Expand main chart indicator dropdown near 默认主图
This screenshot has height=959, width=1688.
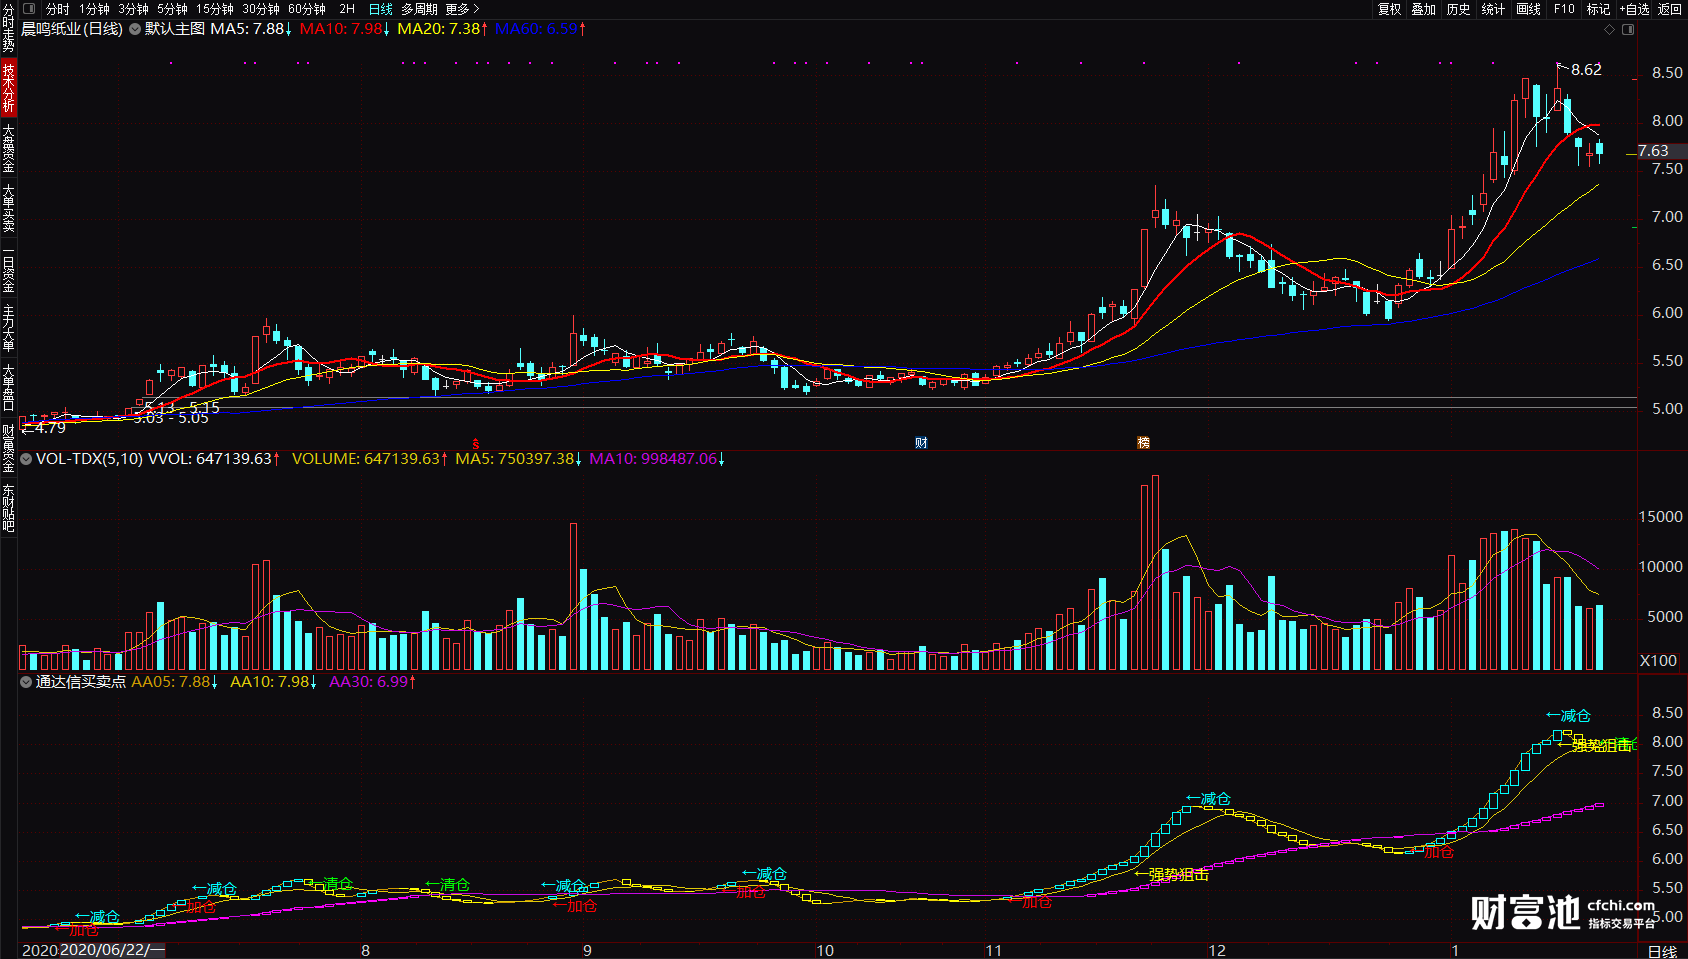135,29
